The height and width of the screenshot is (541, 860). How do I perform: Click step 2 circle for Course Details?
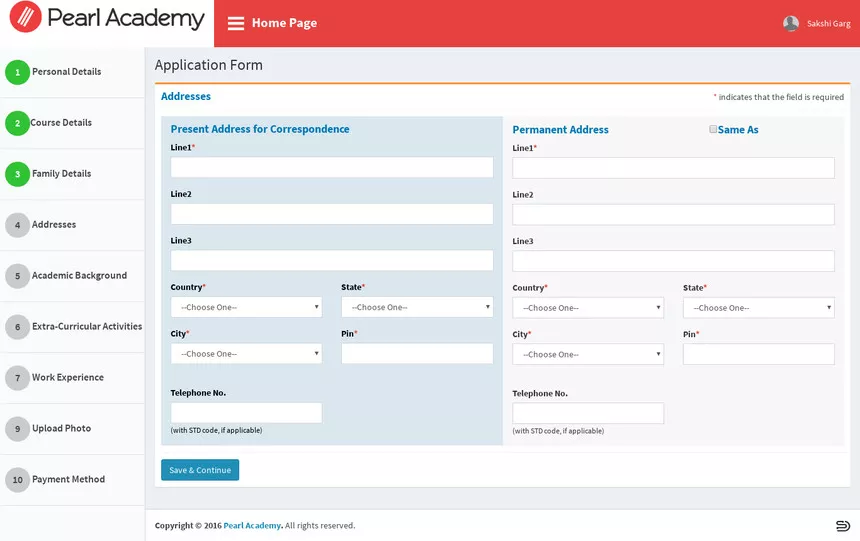point(17,123)
